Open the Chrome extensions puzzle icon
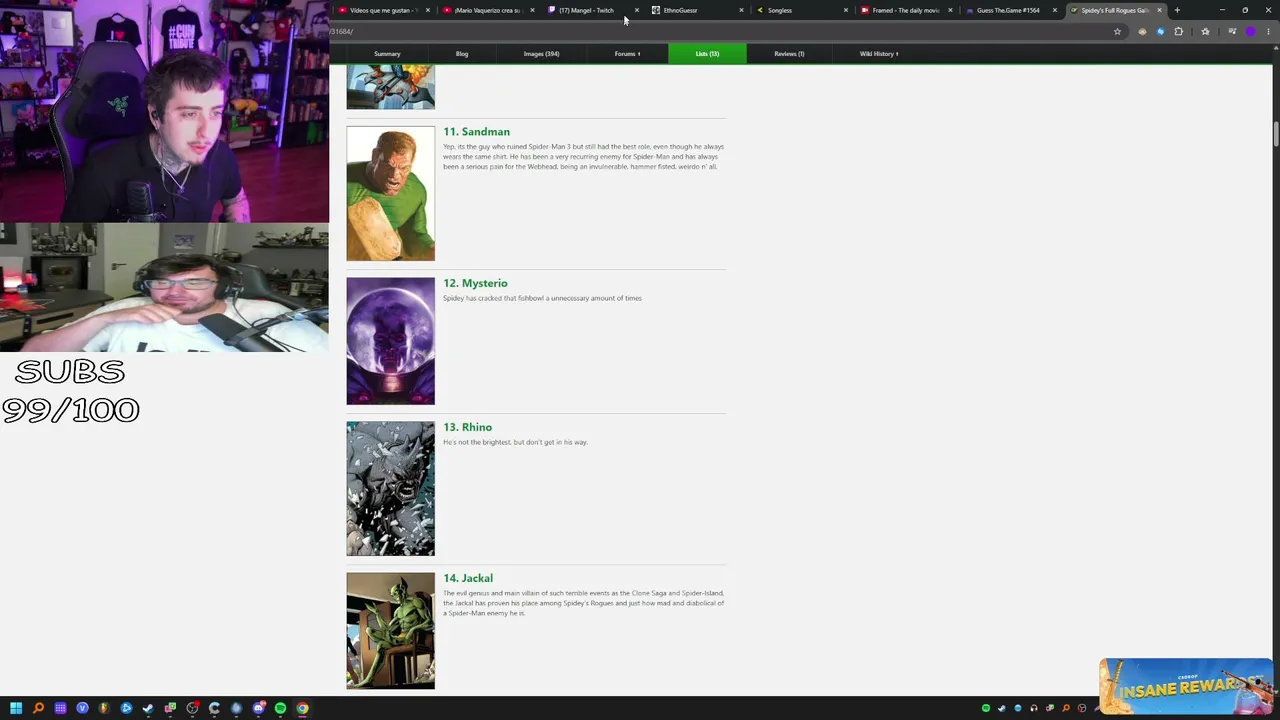Viewport: 1280px width, 720px height. click(1178, 31)
